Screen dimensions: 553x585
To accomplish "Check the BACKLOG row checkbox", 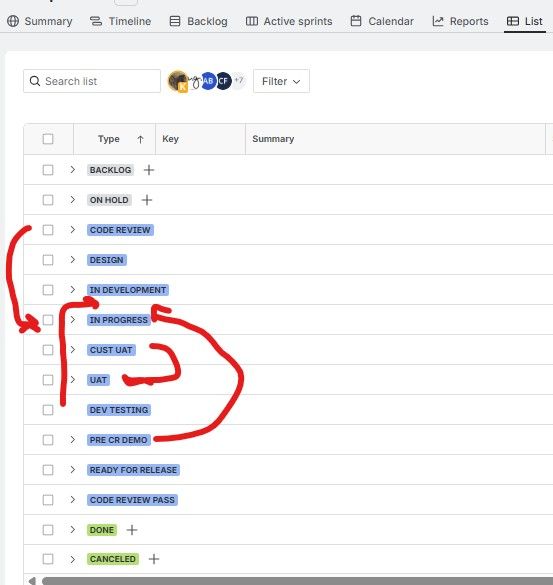I will pos(48,170).
